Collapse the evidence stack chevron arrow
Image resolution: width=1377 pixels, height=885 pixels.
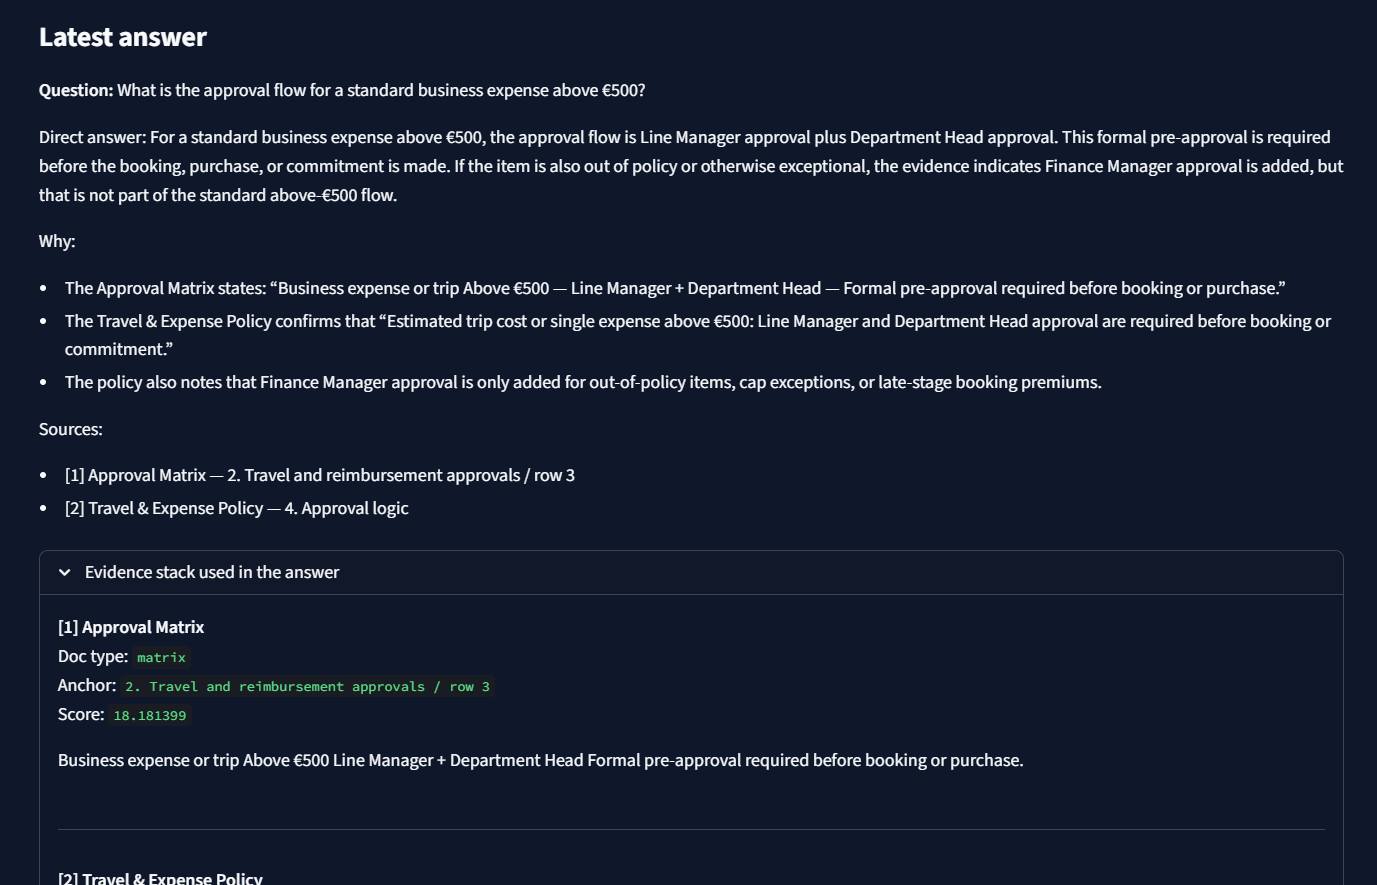(65, 573)
